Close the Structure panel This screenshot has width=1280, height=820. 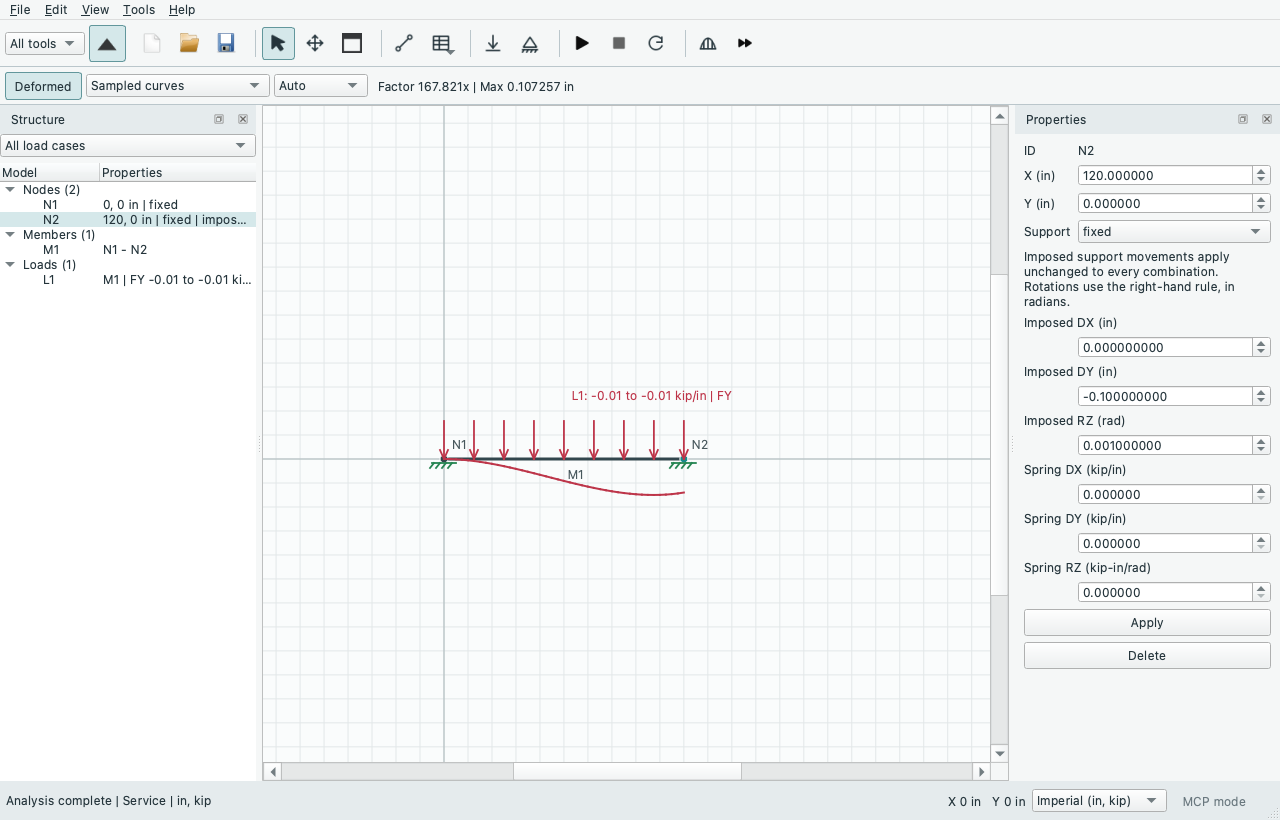[x=243, y=119]
